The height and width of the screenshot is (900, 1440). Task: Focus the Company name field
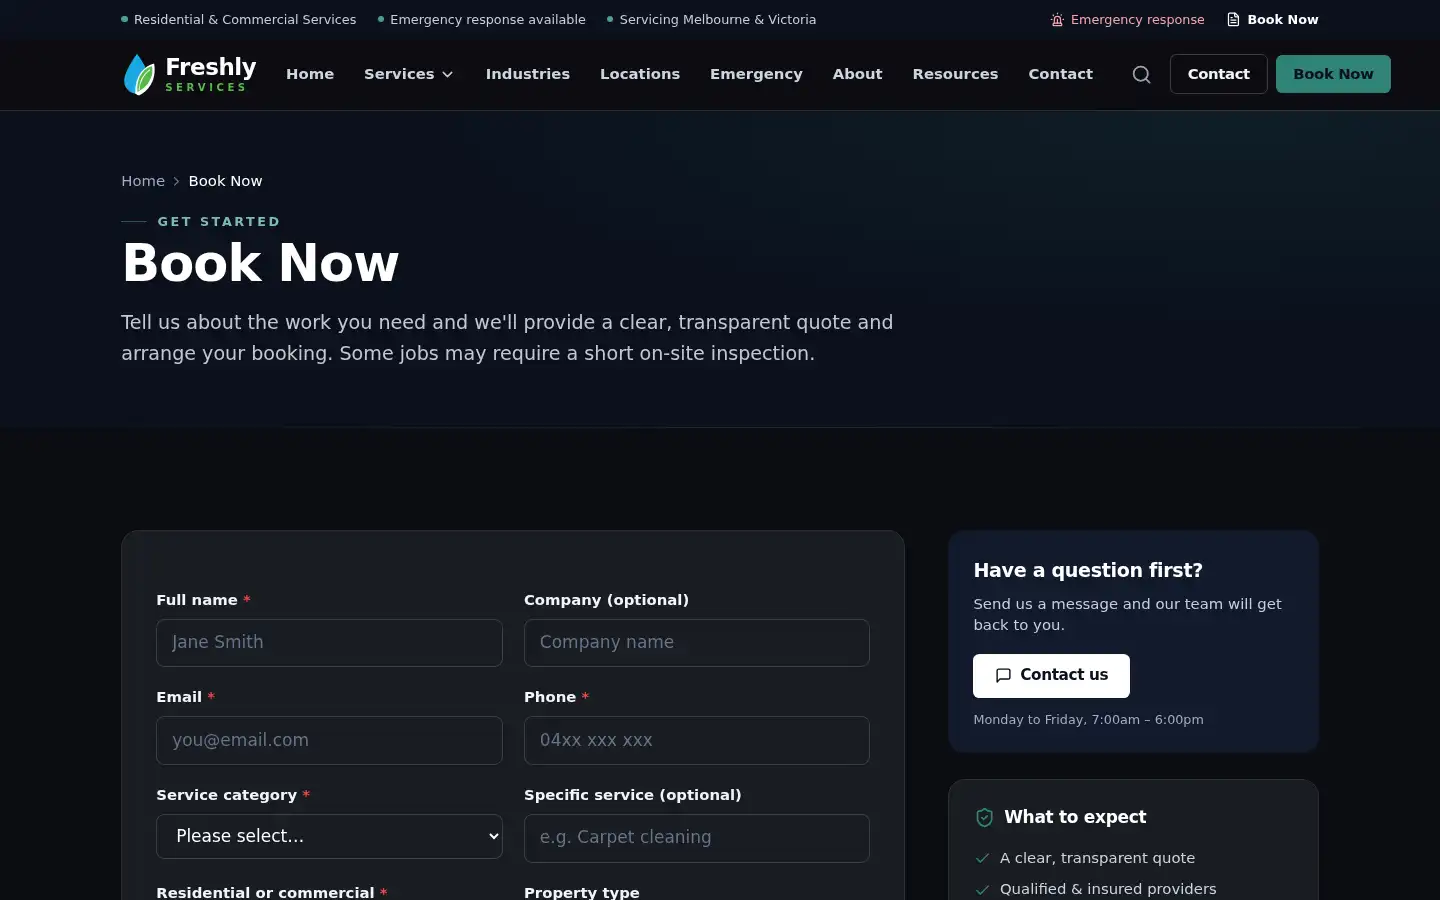tap(697, 643)
